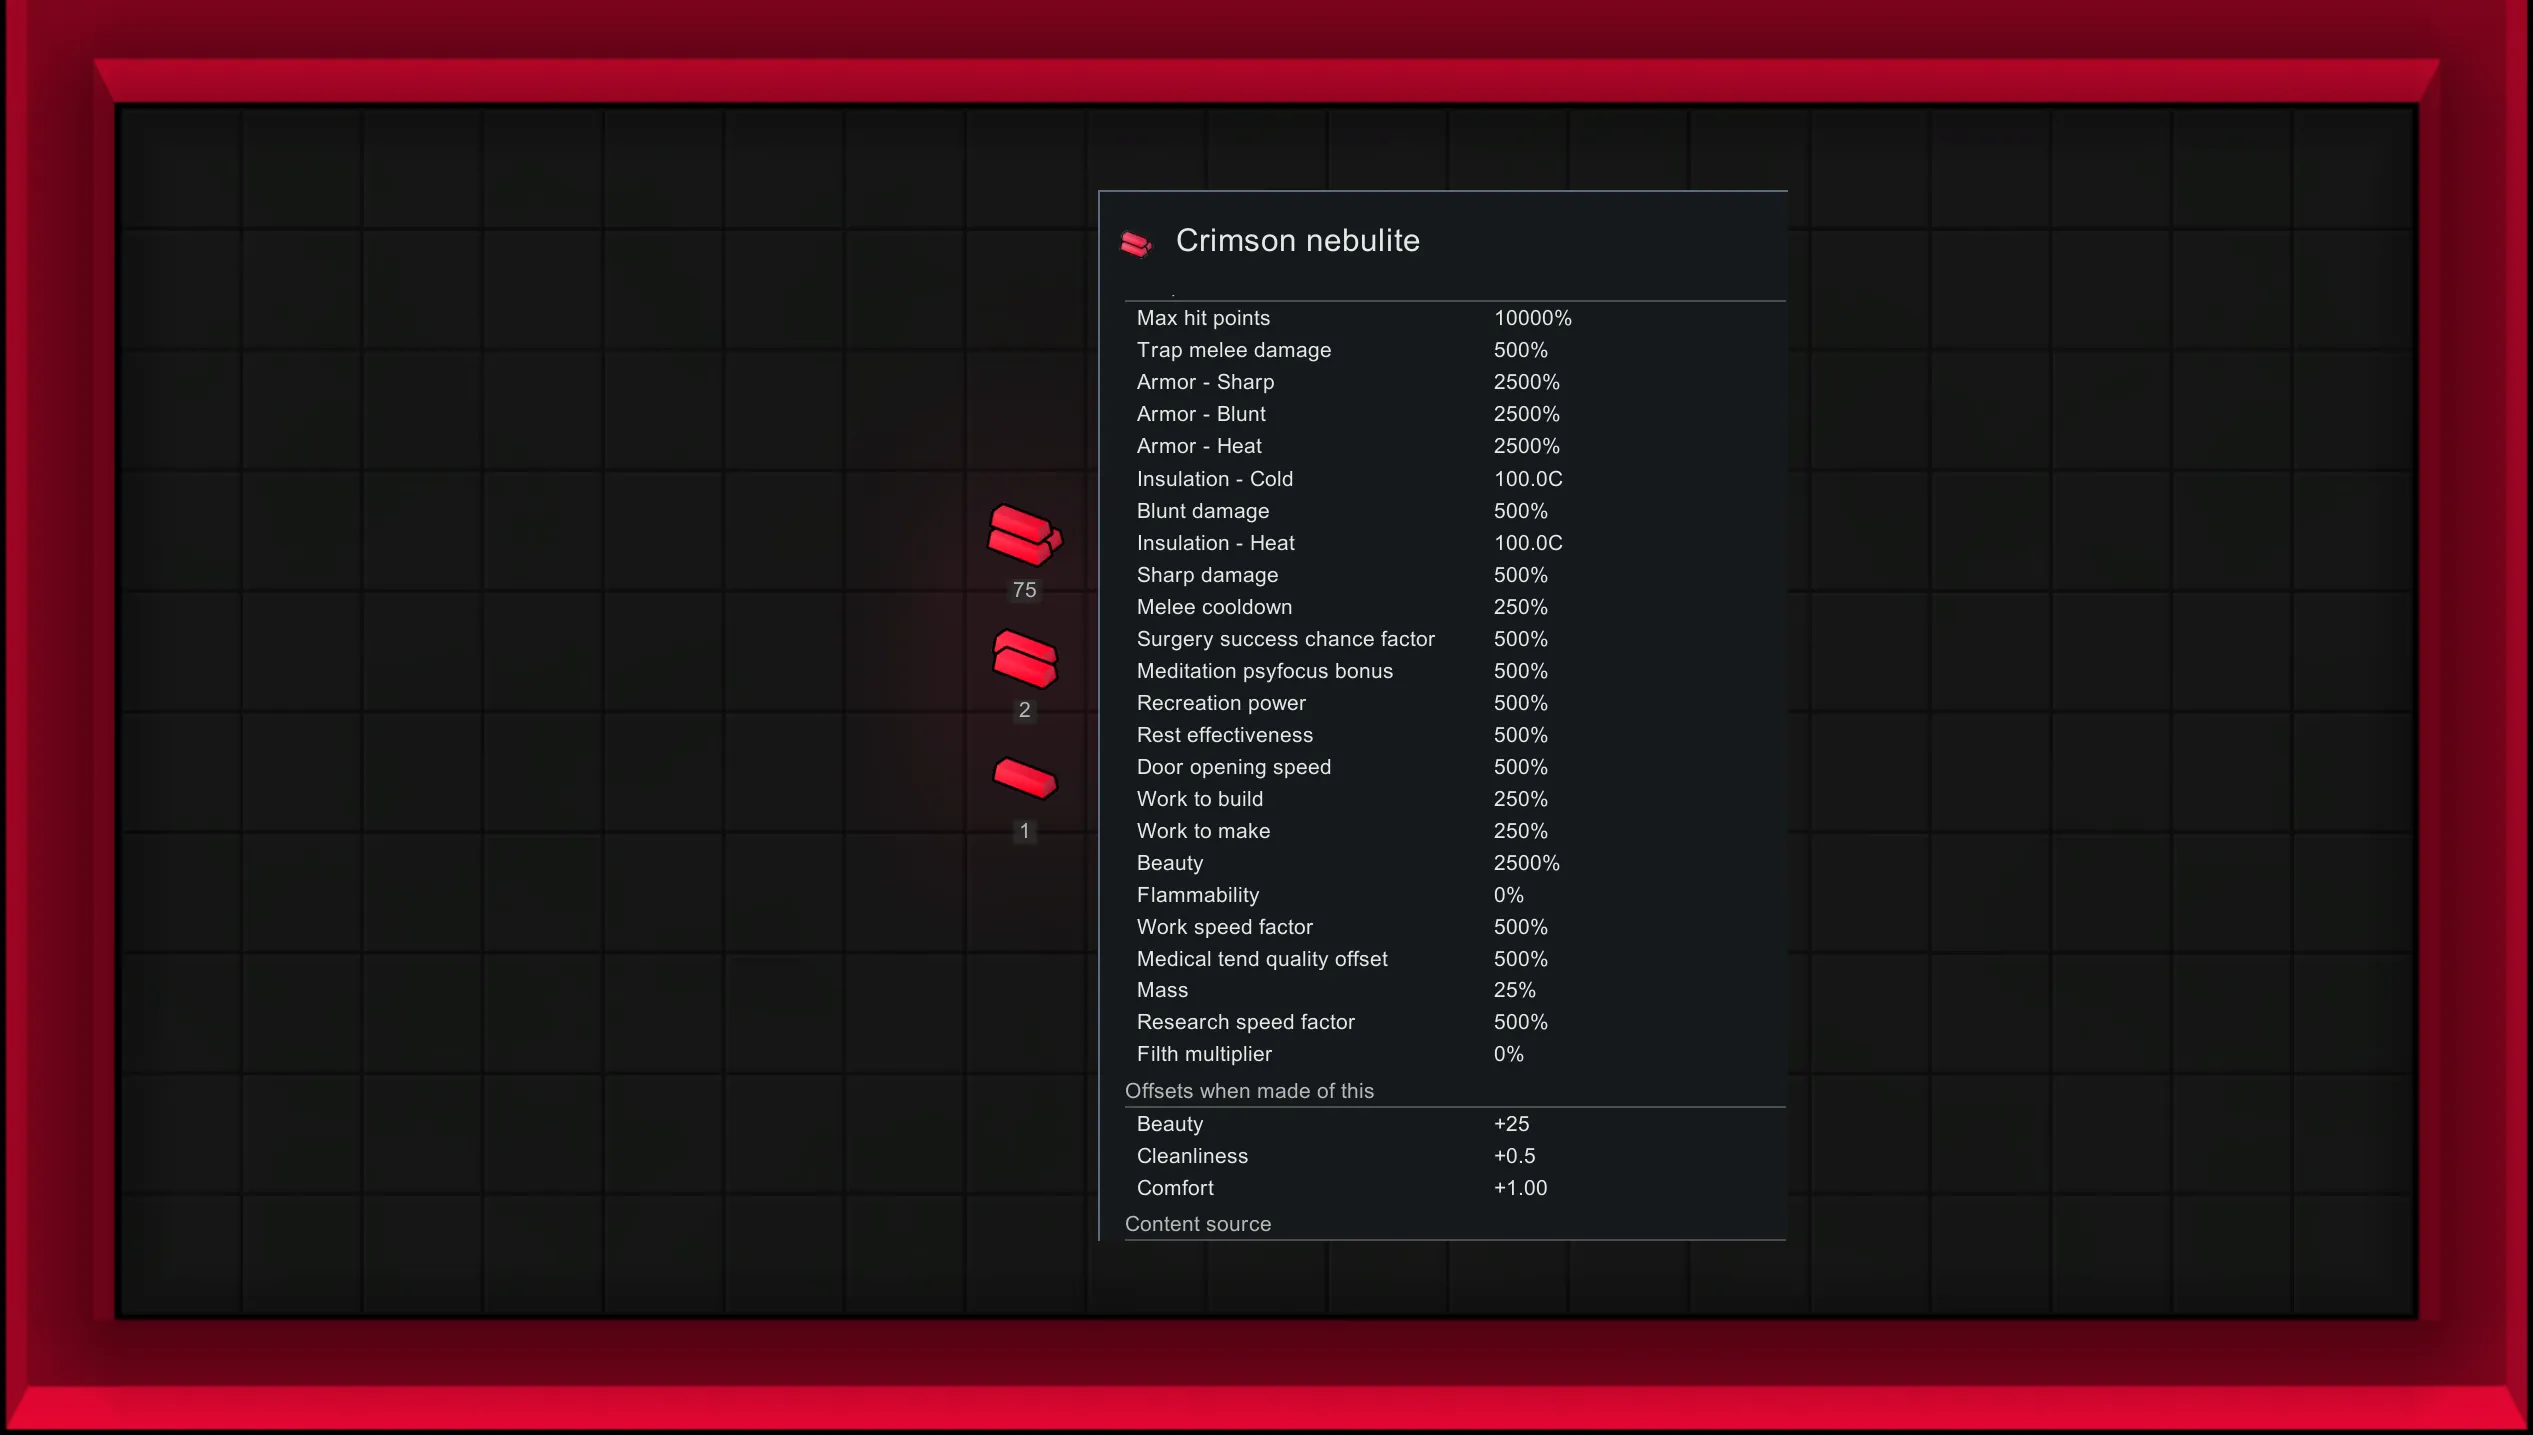Click Offsets when made of this header
Image resolution: width=2533 pixels, height=1435 pixels.
[x=1249, y=1091]
